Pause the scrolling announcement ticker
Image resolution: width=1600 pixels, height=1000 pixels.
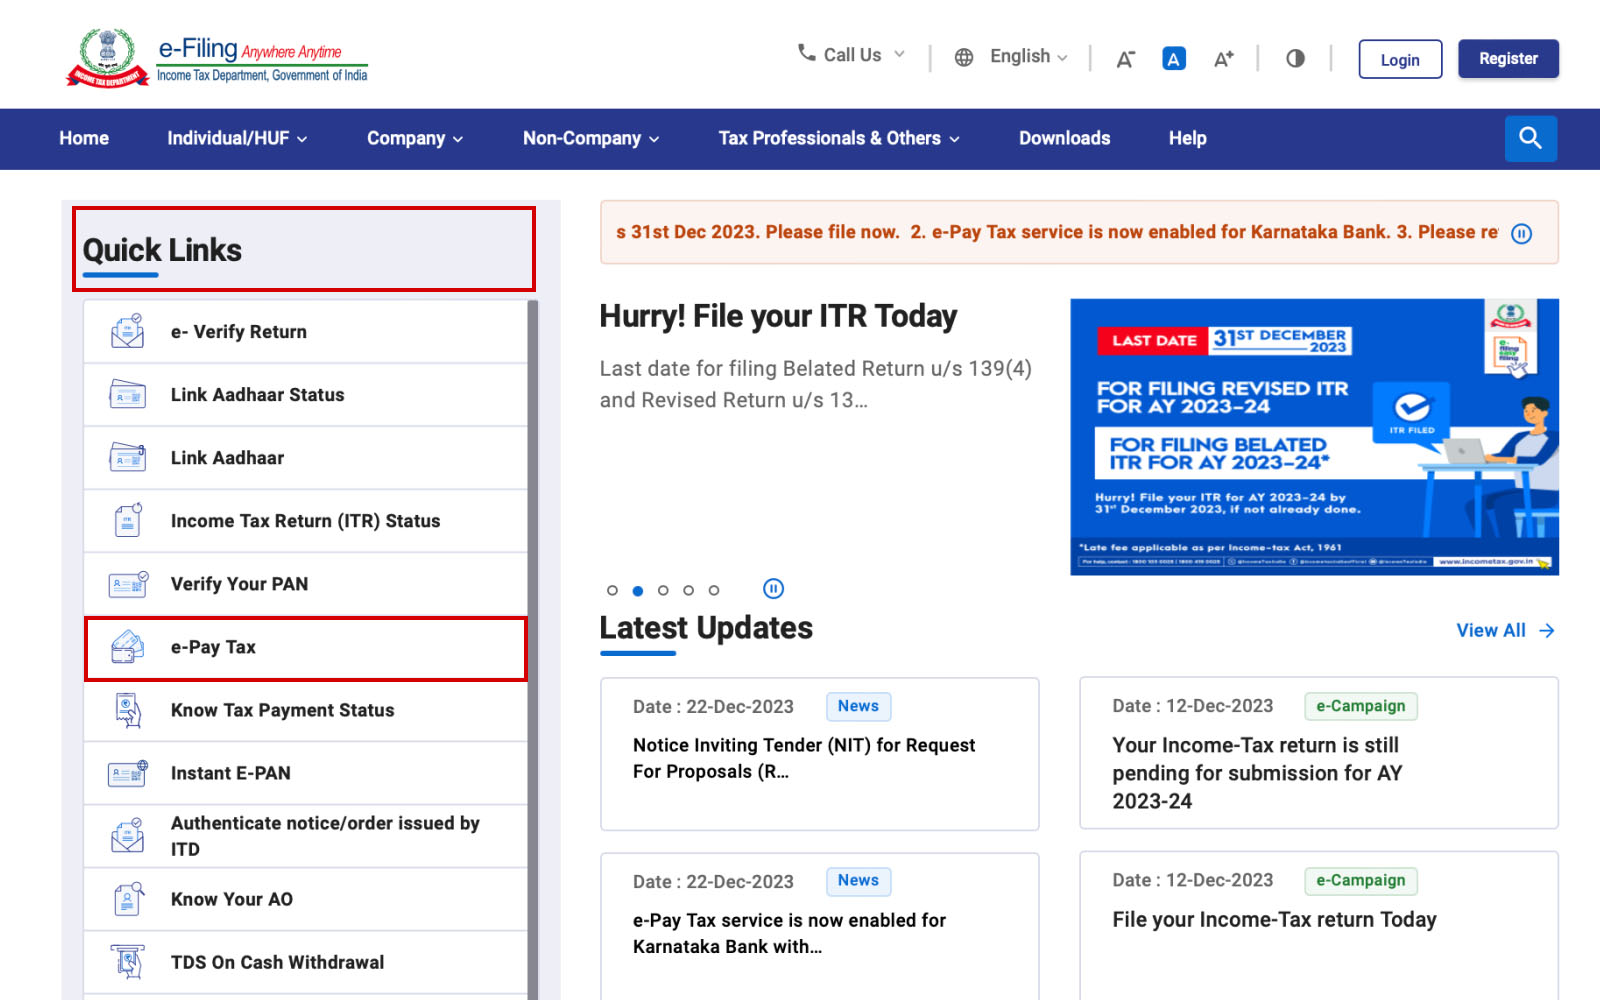tap(1522, 233)
